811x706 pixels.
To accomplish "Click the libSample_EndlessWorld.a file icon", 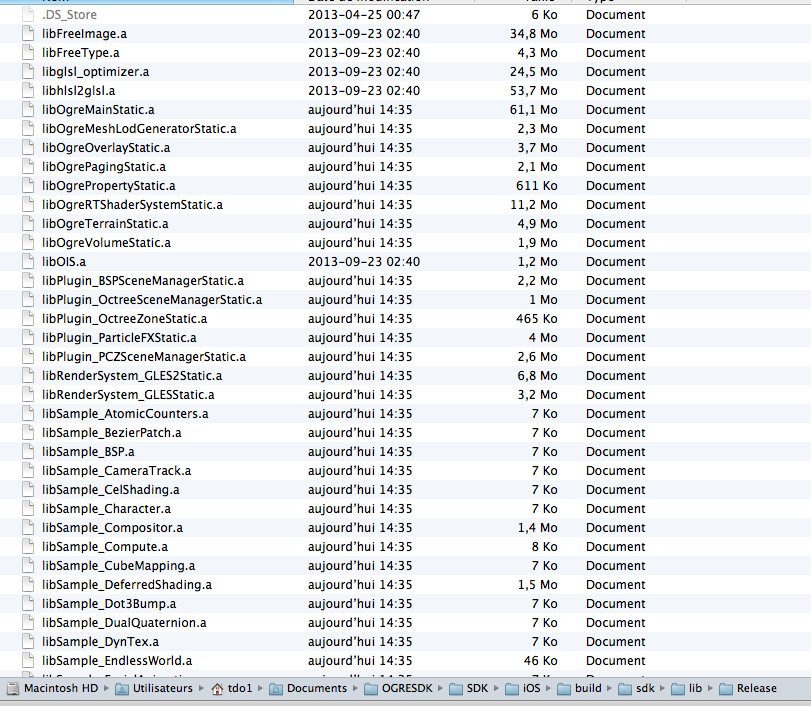I will [x=28, y=660].
